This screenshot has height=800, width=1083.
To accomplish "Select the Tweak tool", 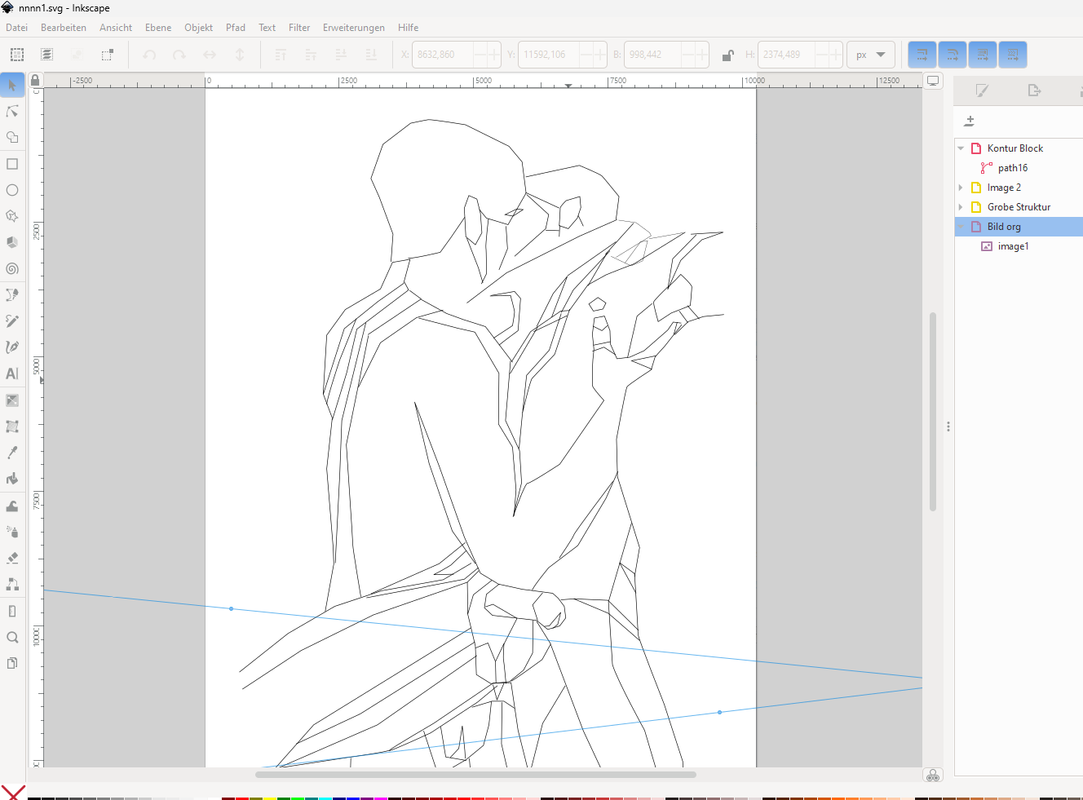I will pyautogui.click(x=12, y=506).
